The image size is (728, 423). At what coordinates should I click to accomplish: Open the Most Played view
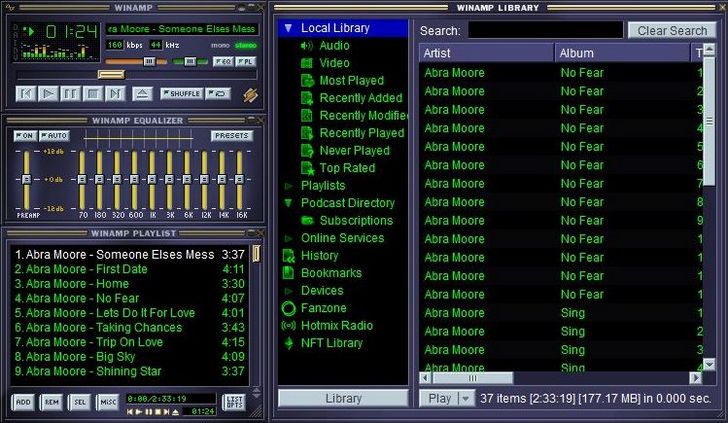click(x=351, y=81)
